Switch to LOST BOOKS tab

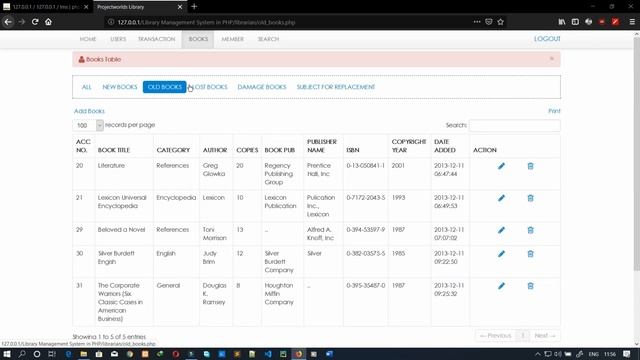pos(209,87)
